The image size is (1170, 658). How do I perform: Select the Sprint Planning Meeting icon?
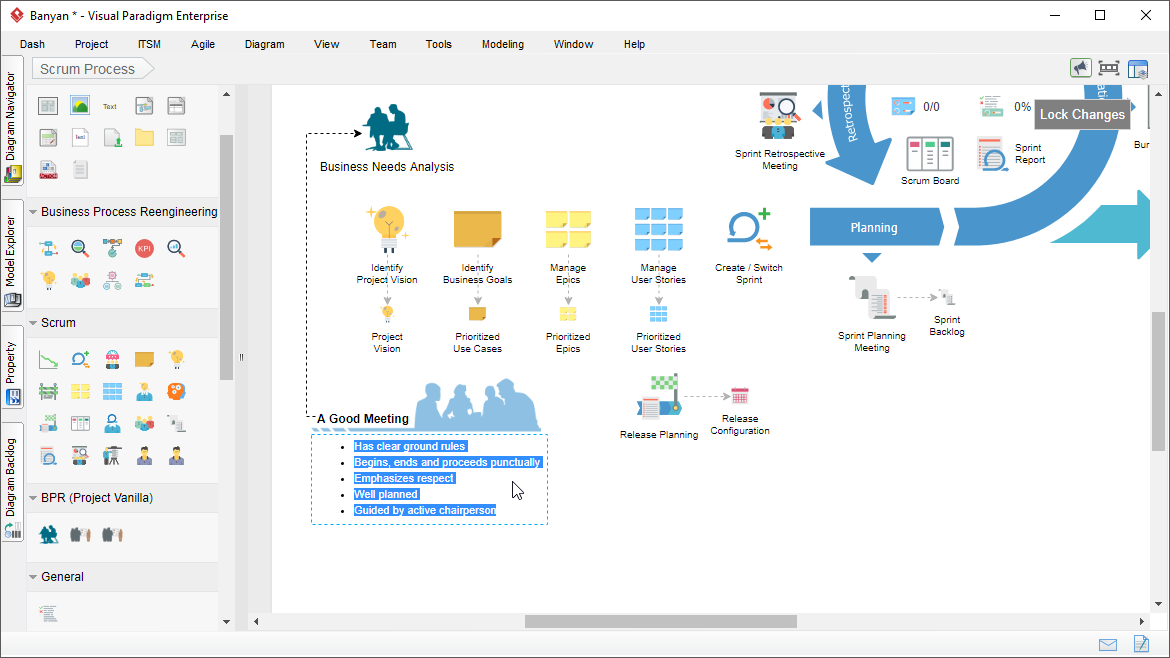coord(872,297)
